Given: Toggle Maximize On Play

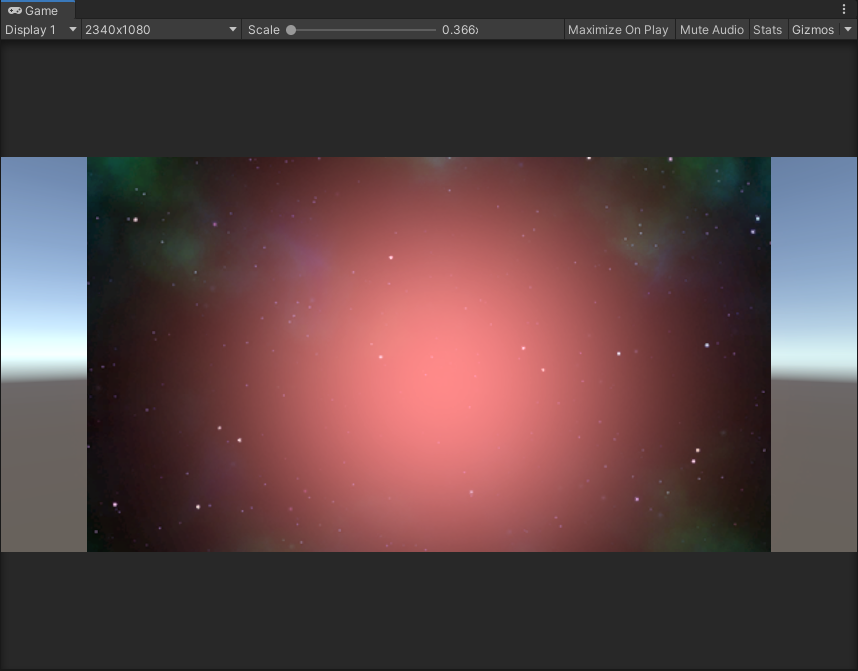Looking at the screenshot, I should (618, 30).
